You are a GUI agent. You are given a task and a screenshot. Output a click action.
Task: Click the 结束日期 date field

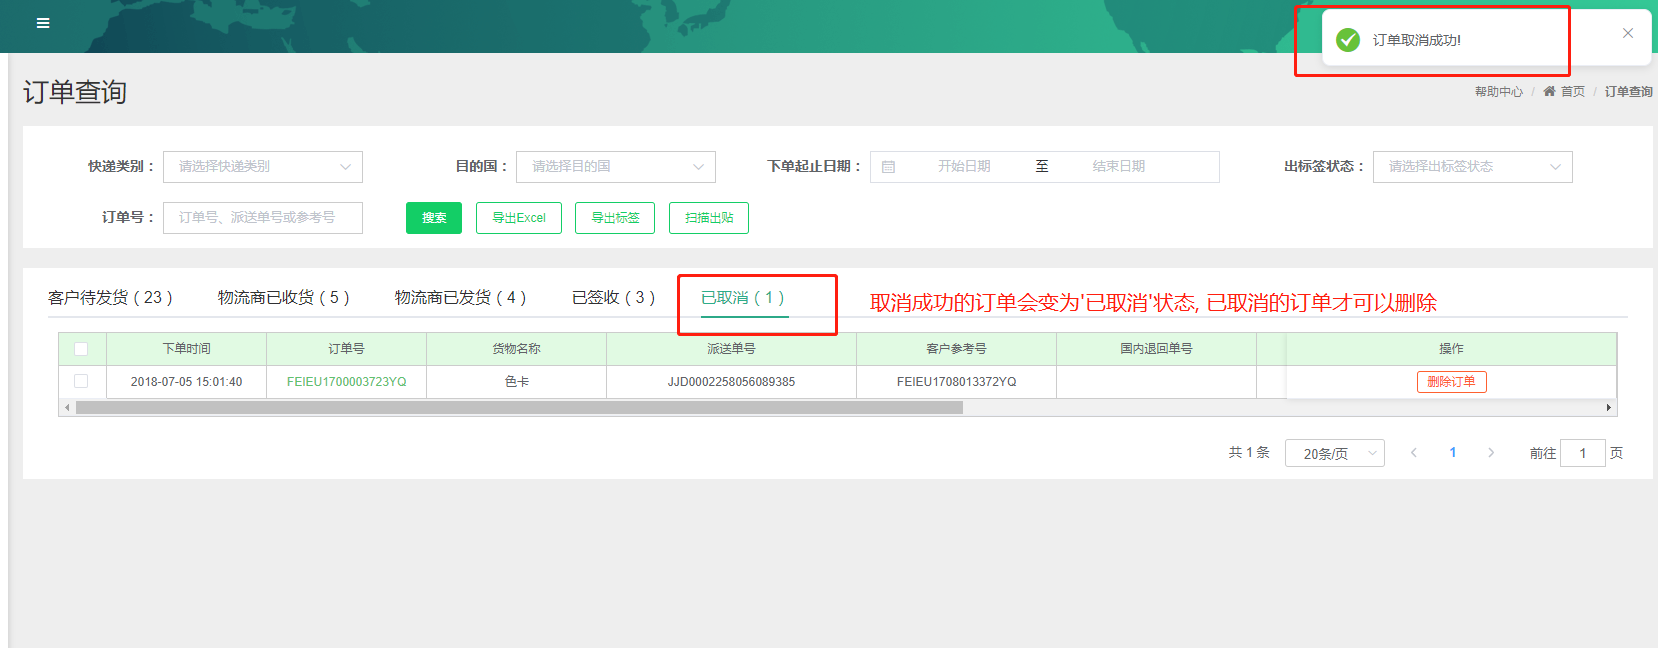pos(1119,167)
